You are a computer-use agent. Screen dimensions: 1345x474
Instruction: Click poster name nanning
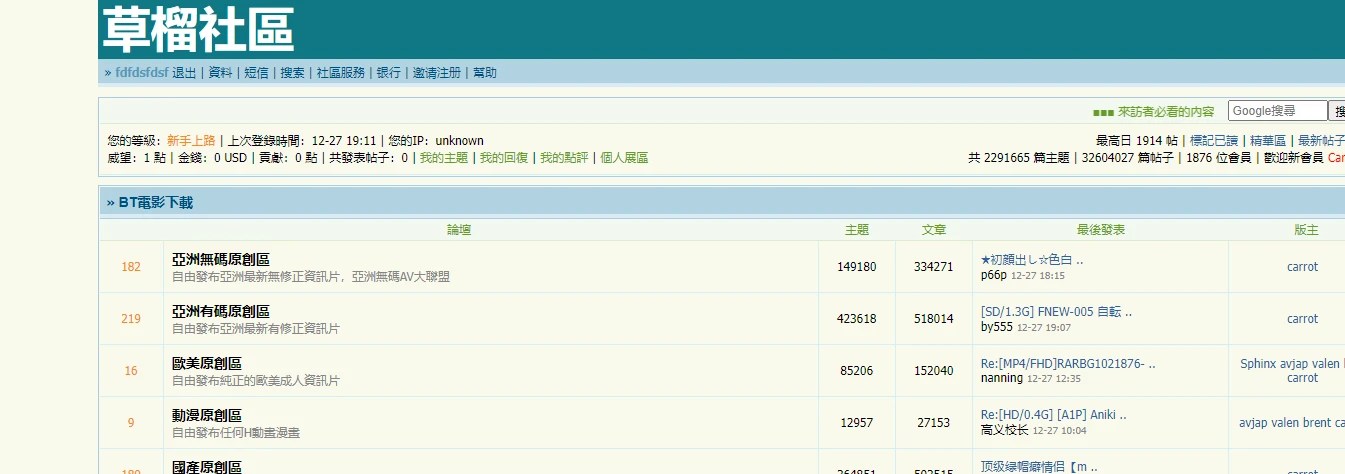(1002, 379)
